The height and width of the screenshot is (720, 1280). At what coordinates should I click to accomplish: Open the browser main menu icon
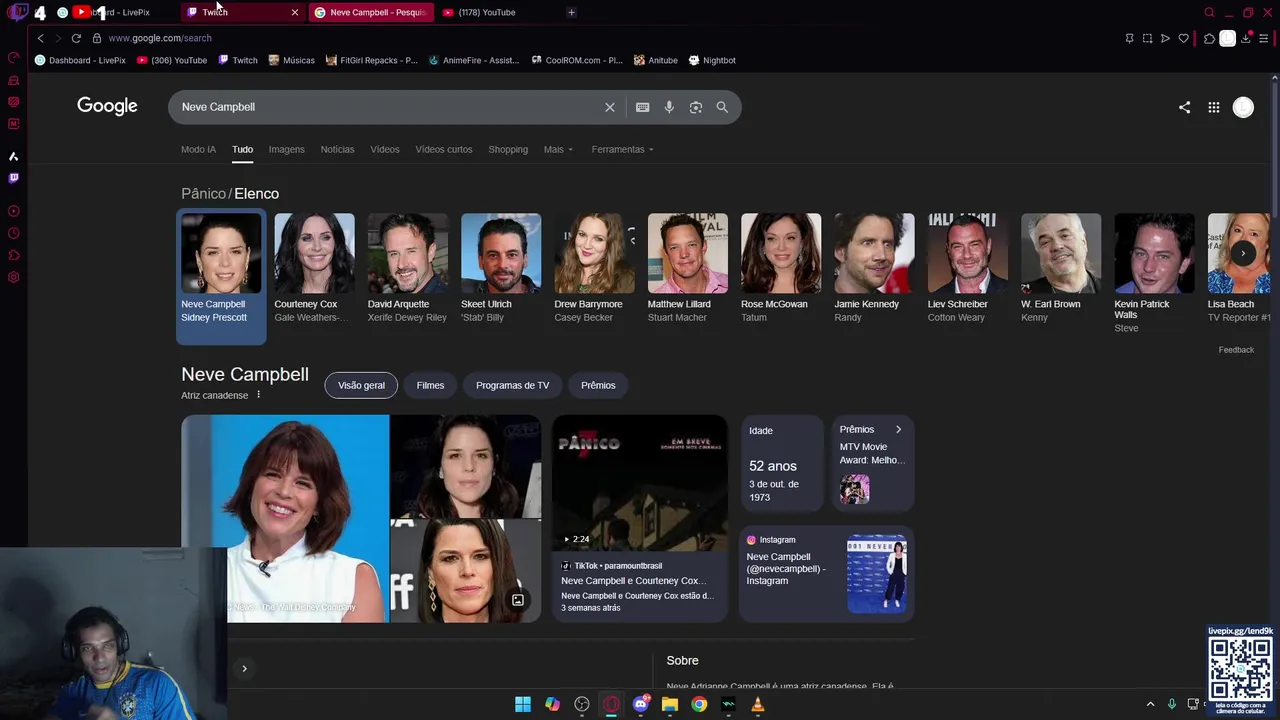[1264, 38]
